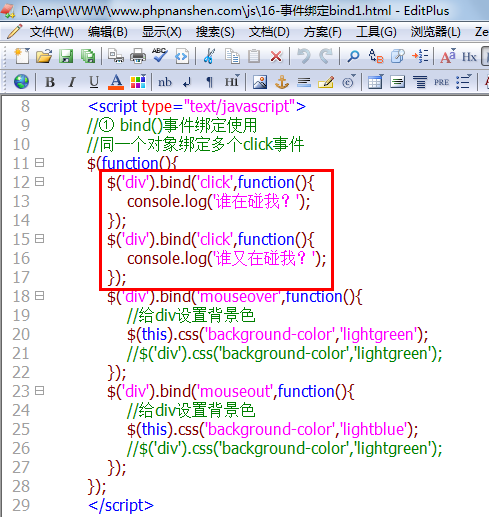Open the 方案(F) menu
The width and height of the screenshot is (489, 517).
[323, 32]
